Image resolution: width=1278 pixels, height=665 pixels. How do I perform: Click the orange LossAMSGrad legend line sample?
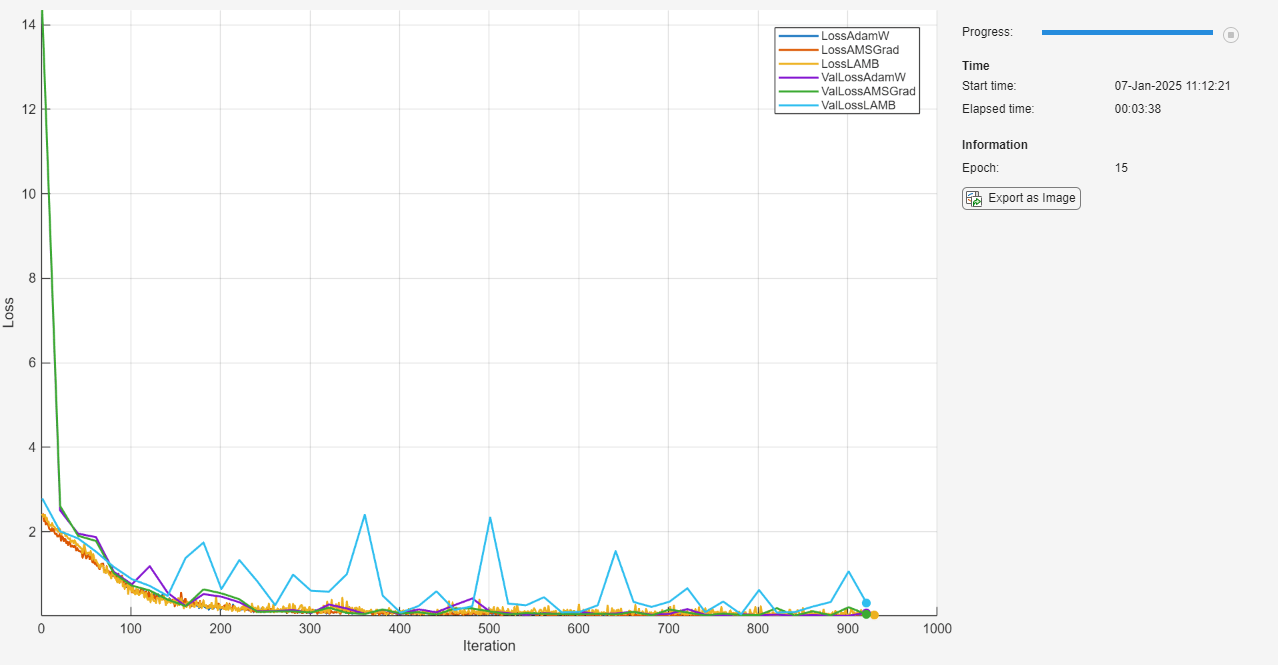click(797, 50)
